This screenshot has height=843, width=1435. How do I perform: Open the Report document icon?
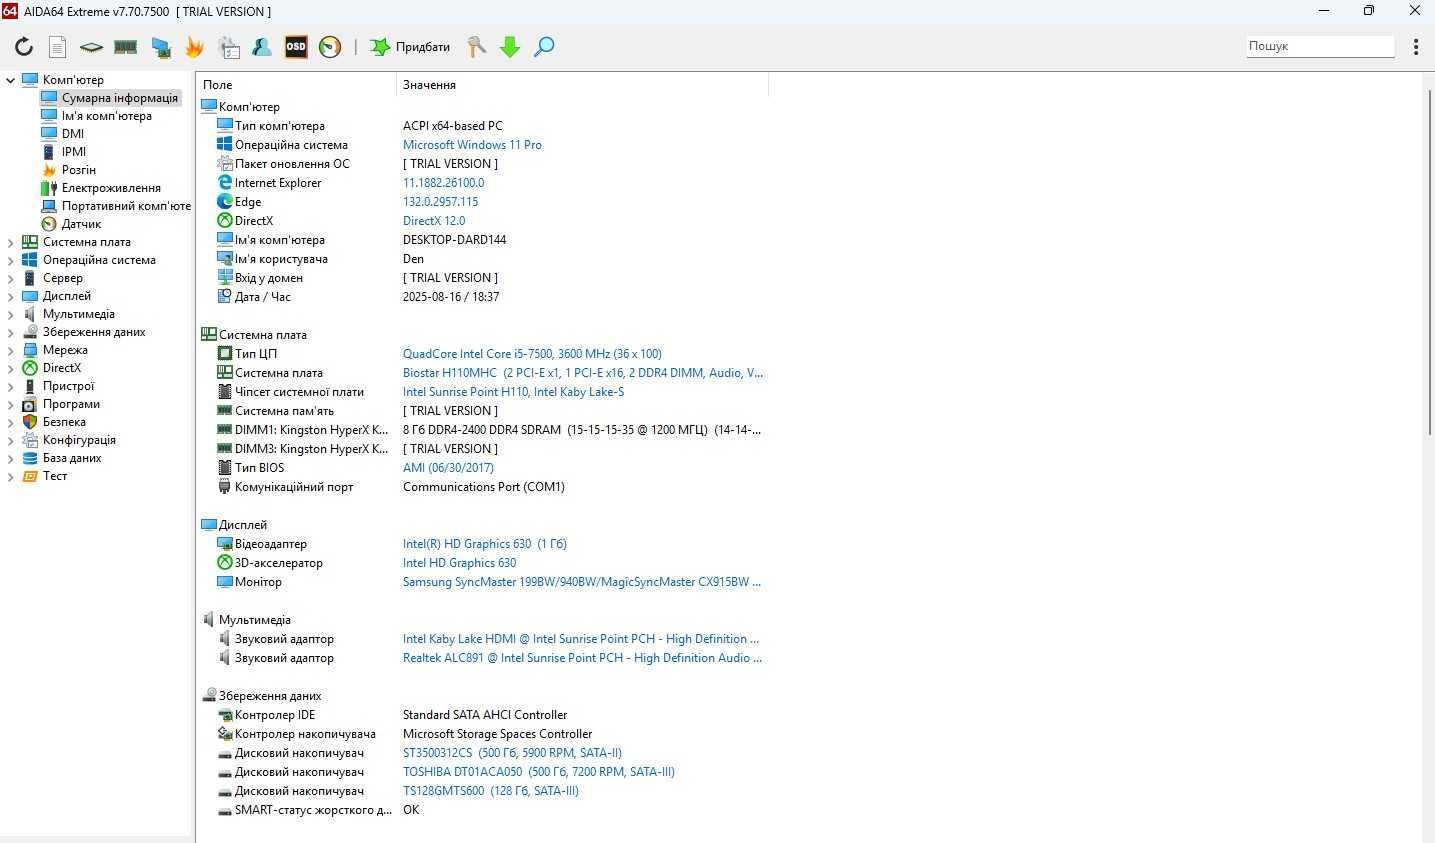(58, 47)
